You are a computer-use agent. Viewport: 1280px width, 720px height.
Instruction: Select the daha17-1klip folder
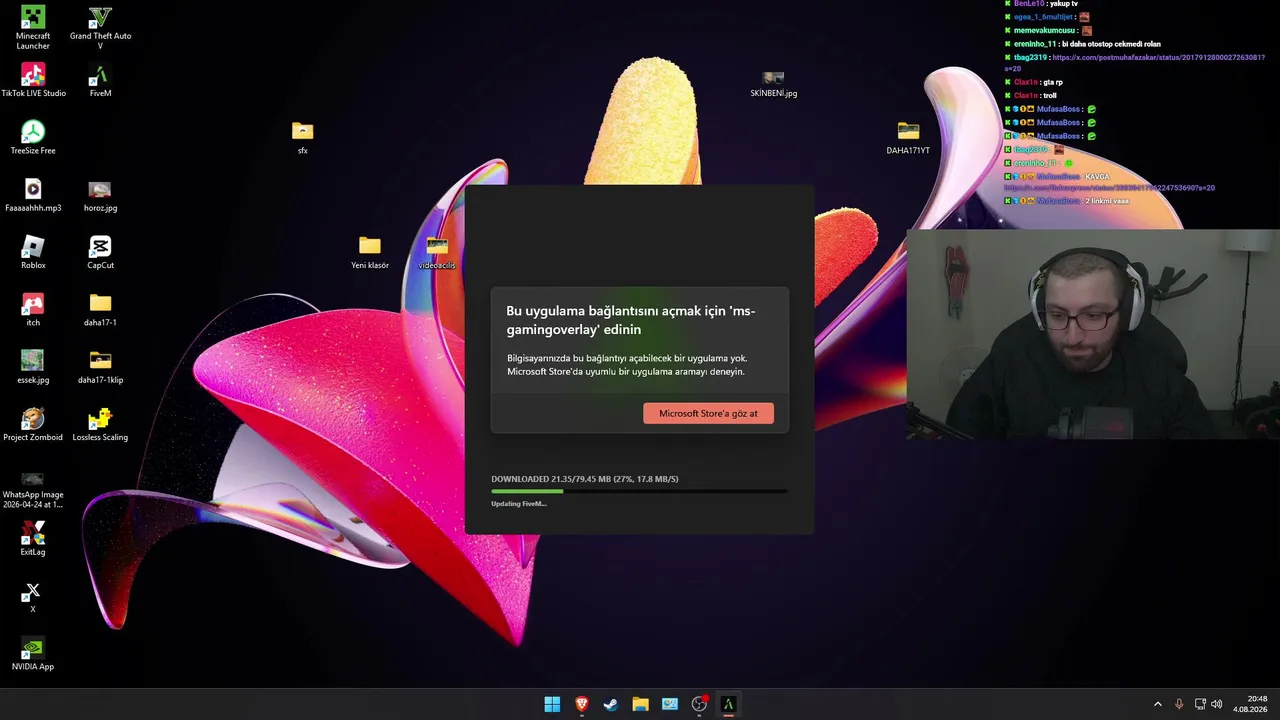pos(100,367)
